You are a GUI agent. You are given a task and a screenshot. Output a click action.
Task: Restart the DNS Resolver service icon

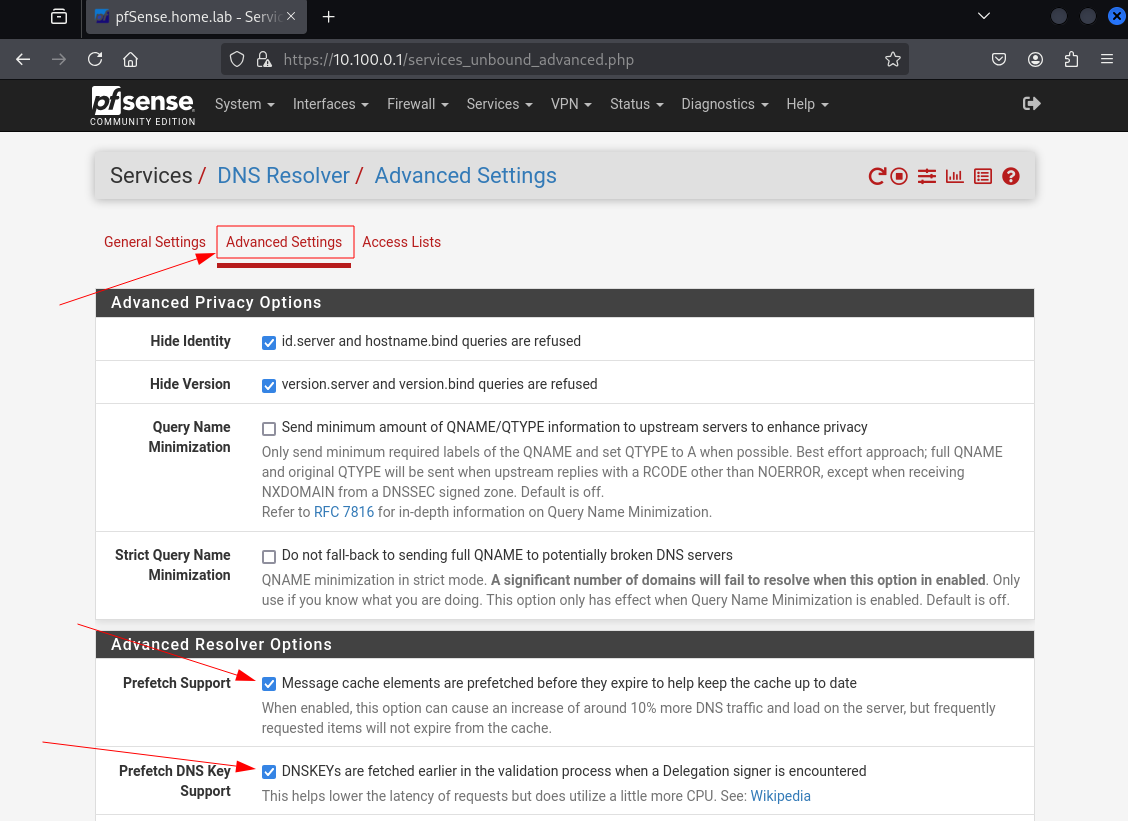tap(876, 176)
